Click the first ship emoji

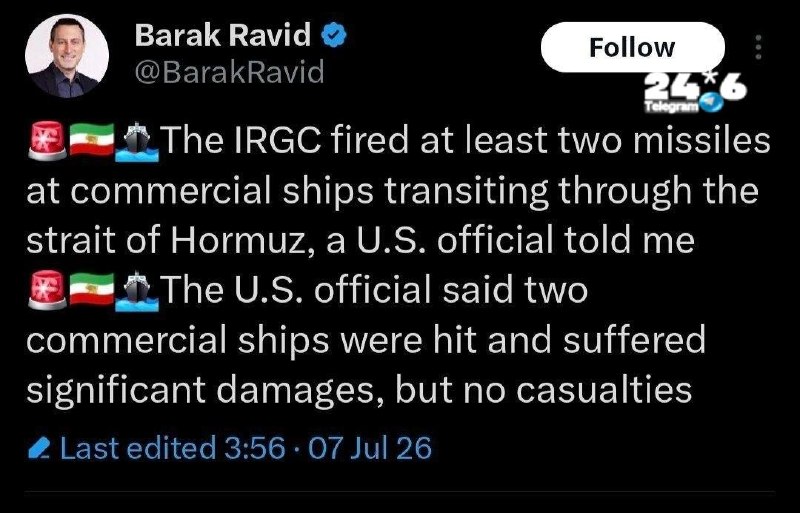click(x=136, y=142)
